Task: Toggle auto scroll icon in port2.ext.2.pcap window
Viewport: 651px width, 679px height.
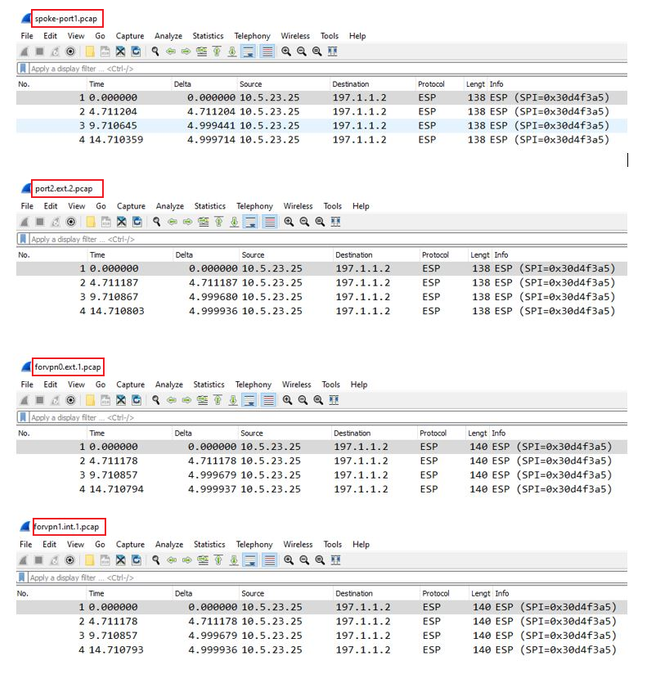Action: [251, 222]
